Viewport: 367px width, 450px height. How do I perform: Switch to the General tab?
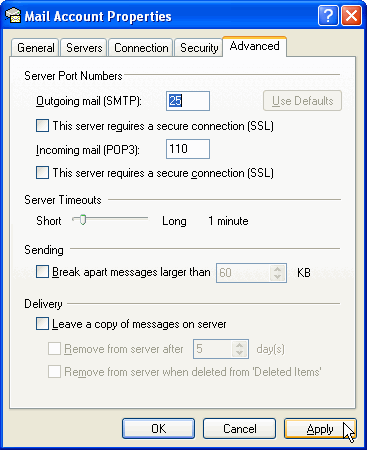click(35, 48)
